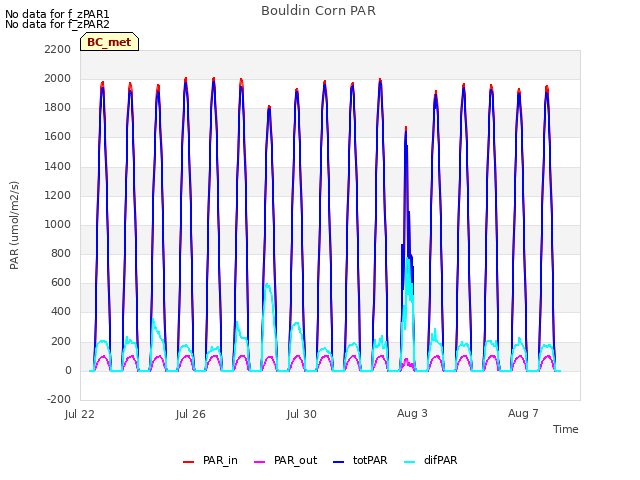
Task: Toggle the PAR_out legend entry
Action: pos(285,460)
